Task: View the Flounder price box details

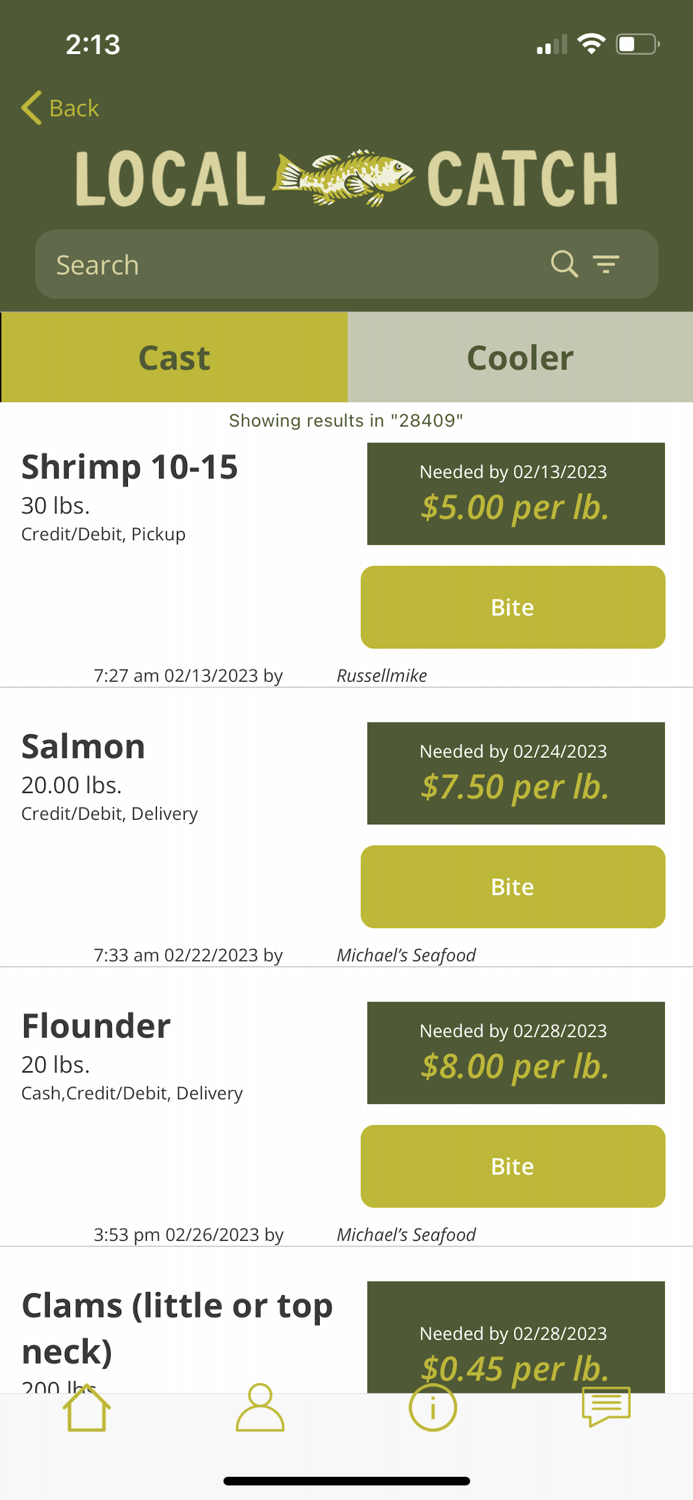Action: click(x=515, y=1052)
